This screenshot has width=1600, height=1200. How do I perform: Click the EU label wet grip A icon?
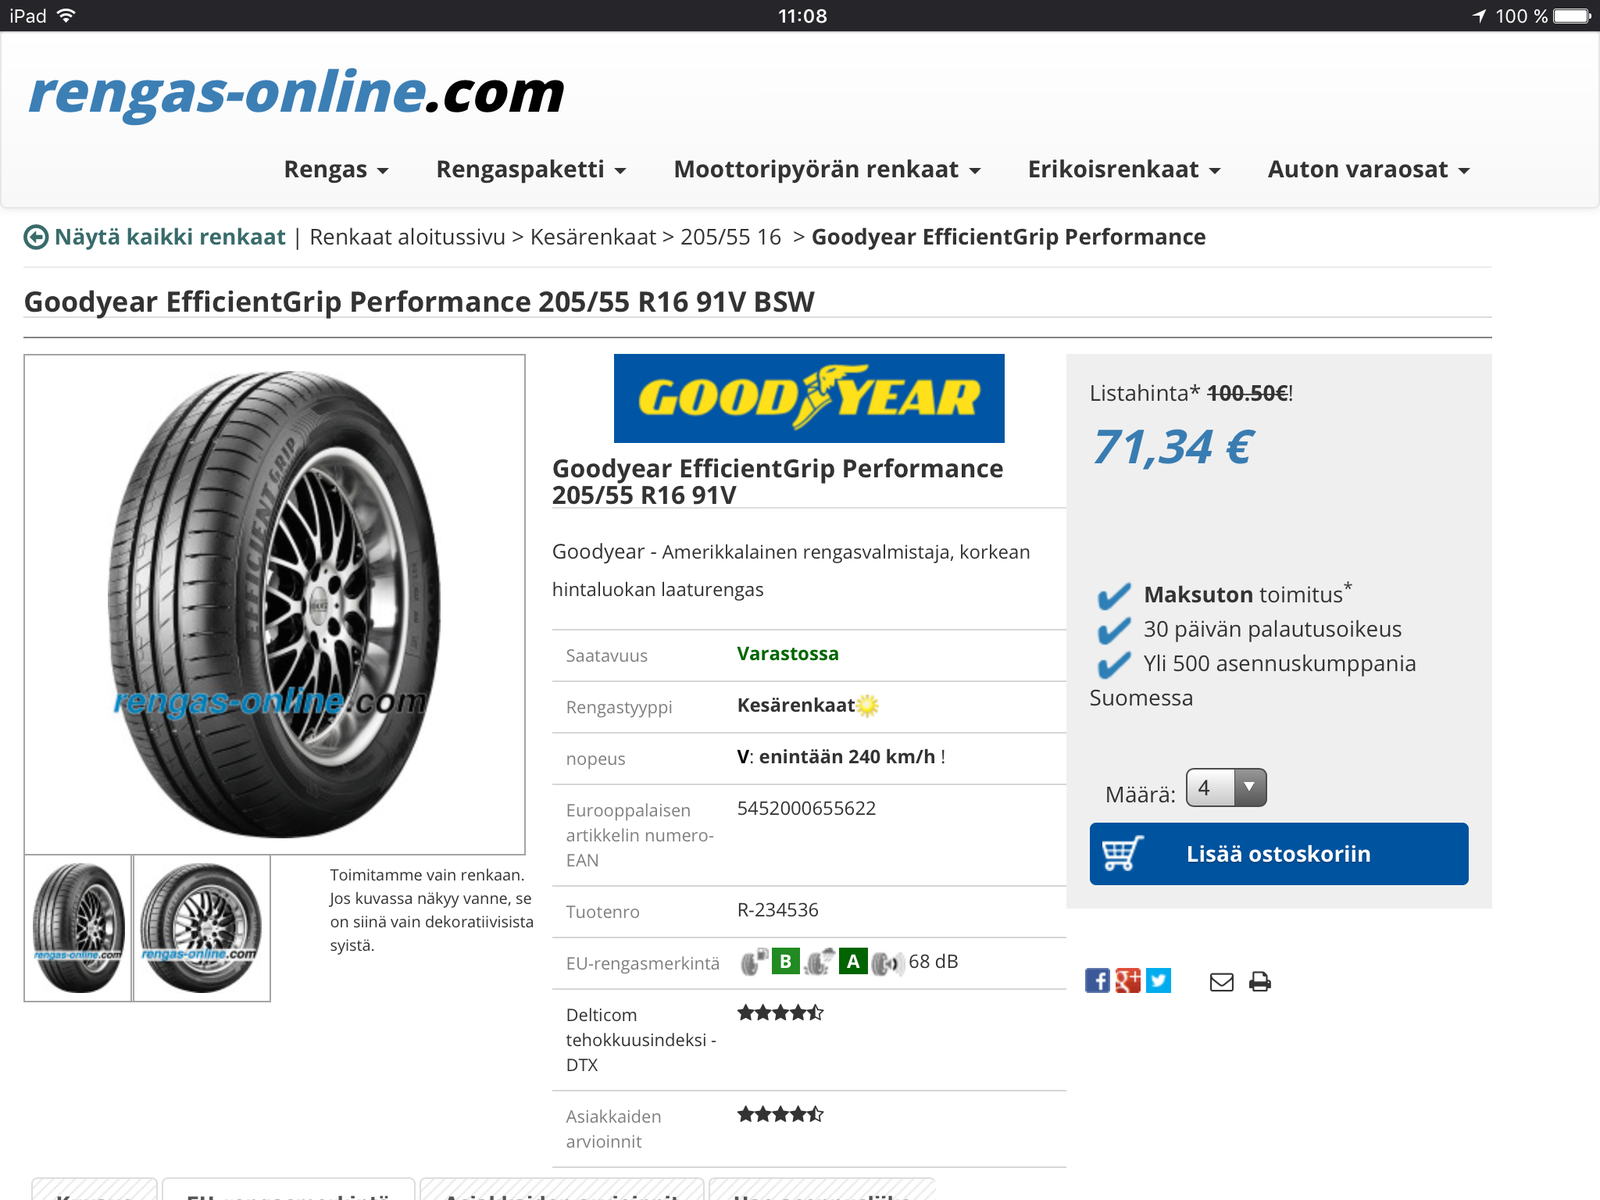tap(853, 961)
